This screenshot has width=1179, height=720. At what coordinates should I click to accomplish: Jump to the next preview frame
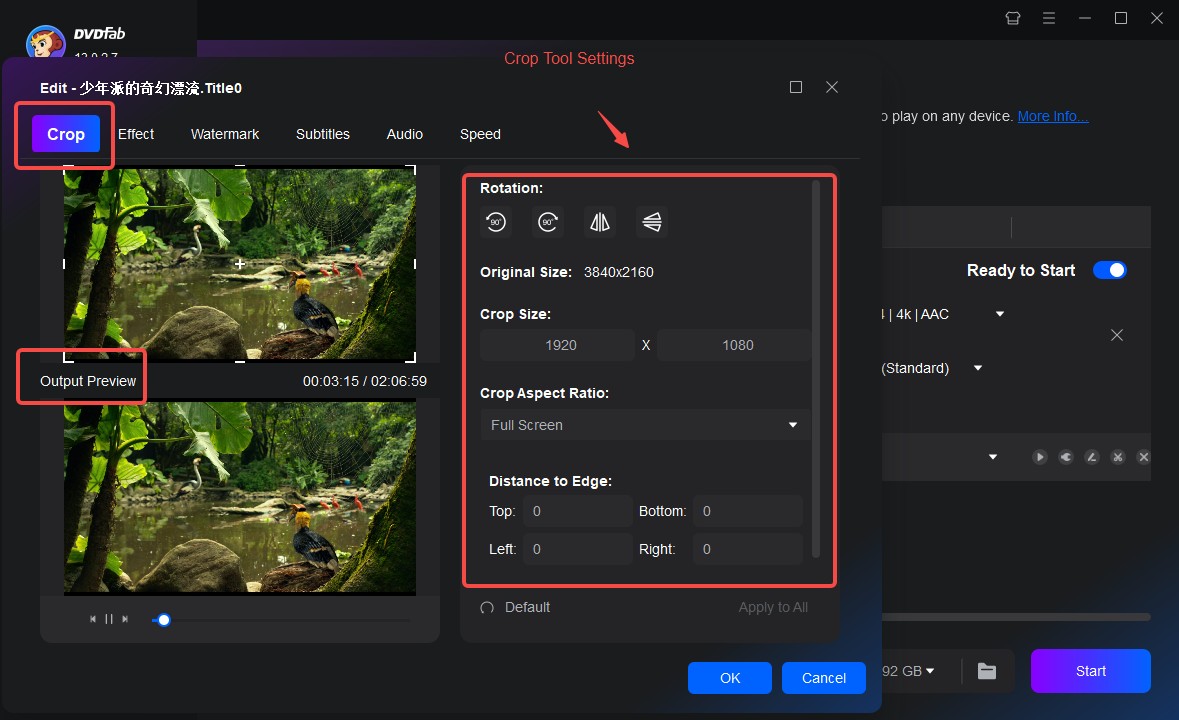click(125, 620)
